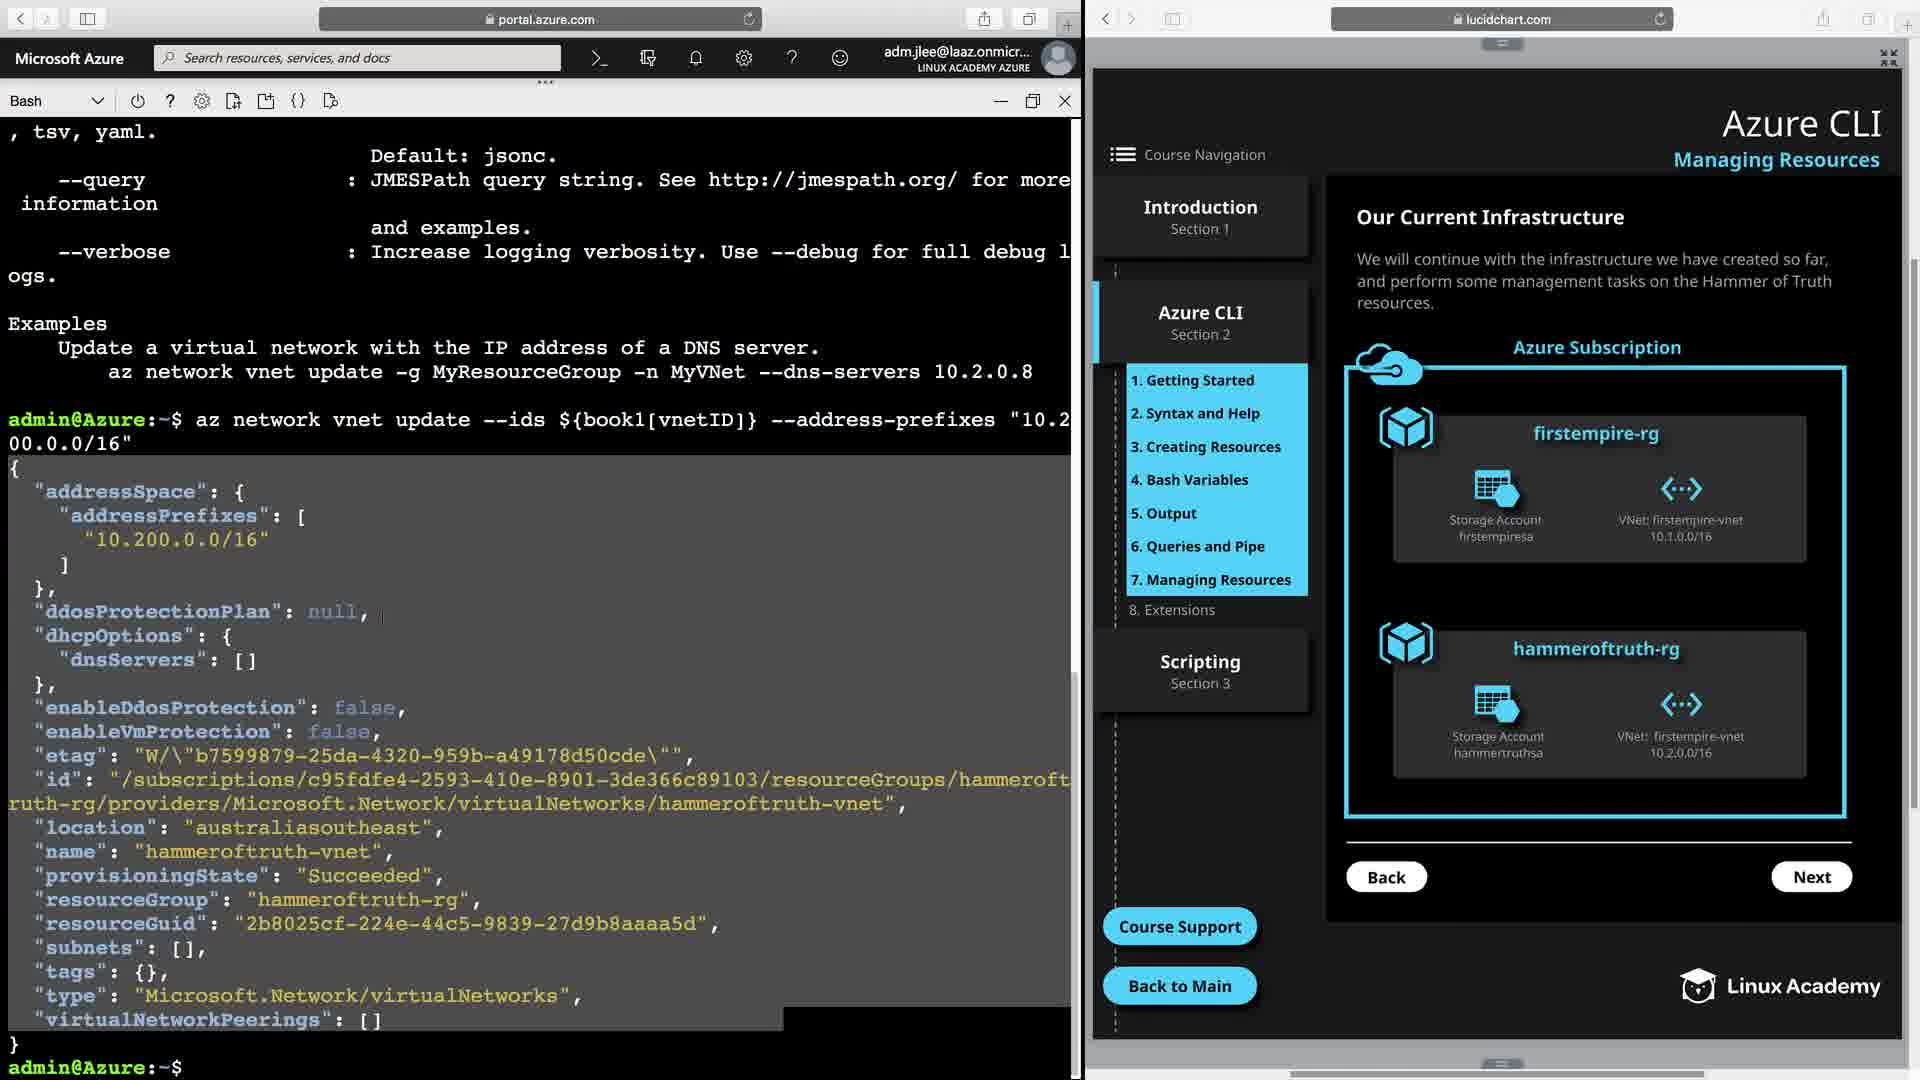The height and width of the screenshot is (1080, 1920).
Task: Select the Introduction Section 1 tab
Action: (1200, 217)
